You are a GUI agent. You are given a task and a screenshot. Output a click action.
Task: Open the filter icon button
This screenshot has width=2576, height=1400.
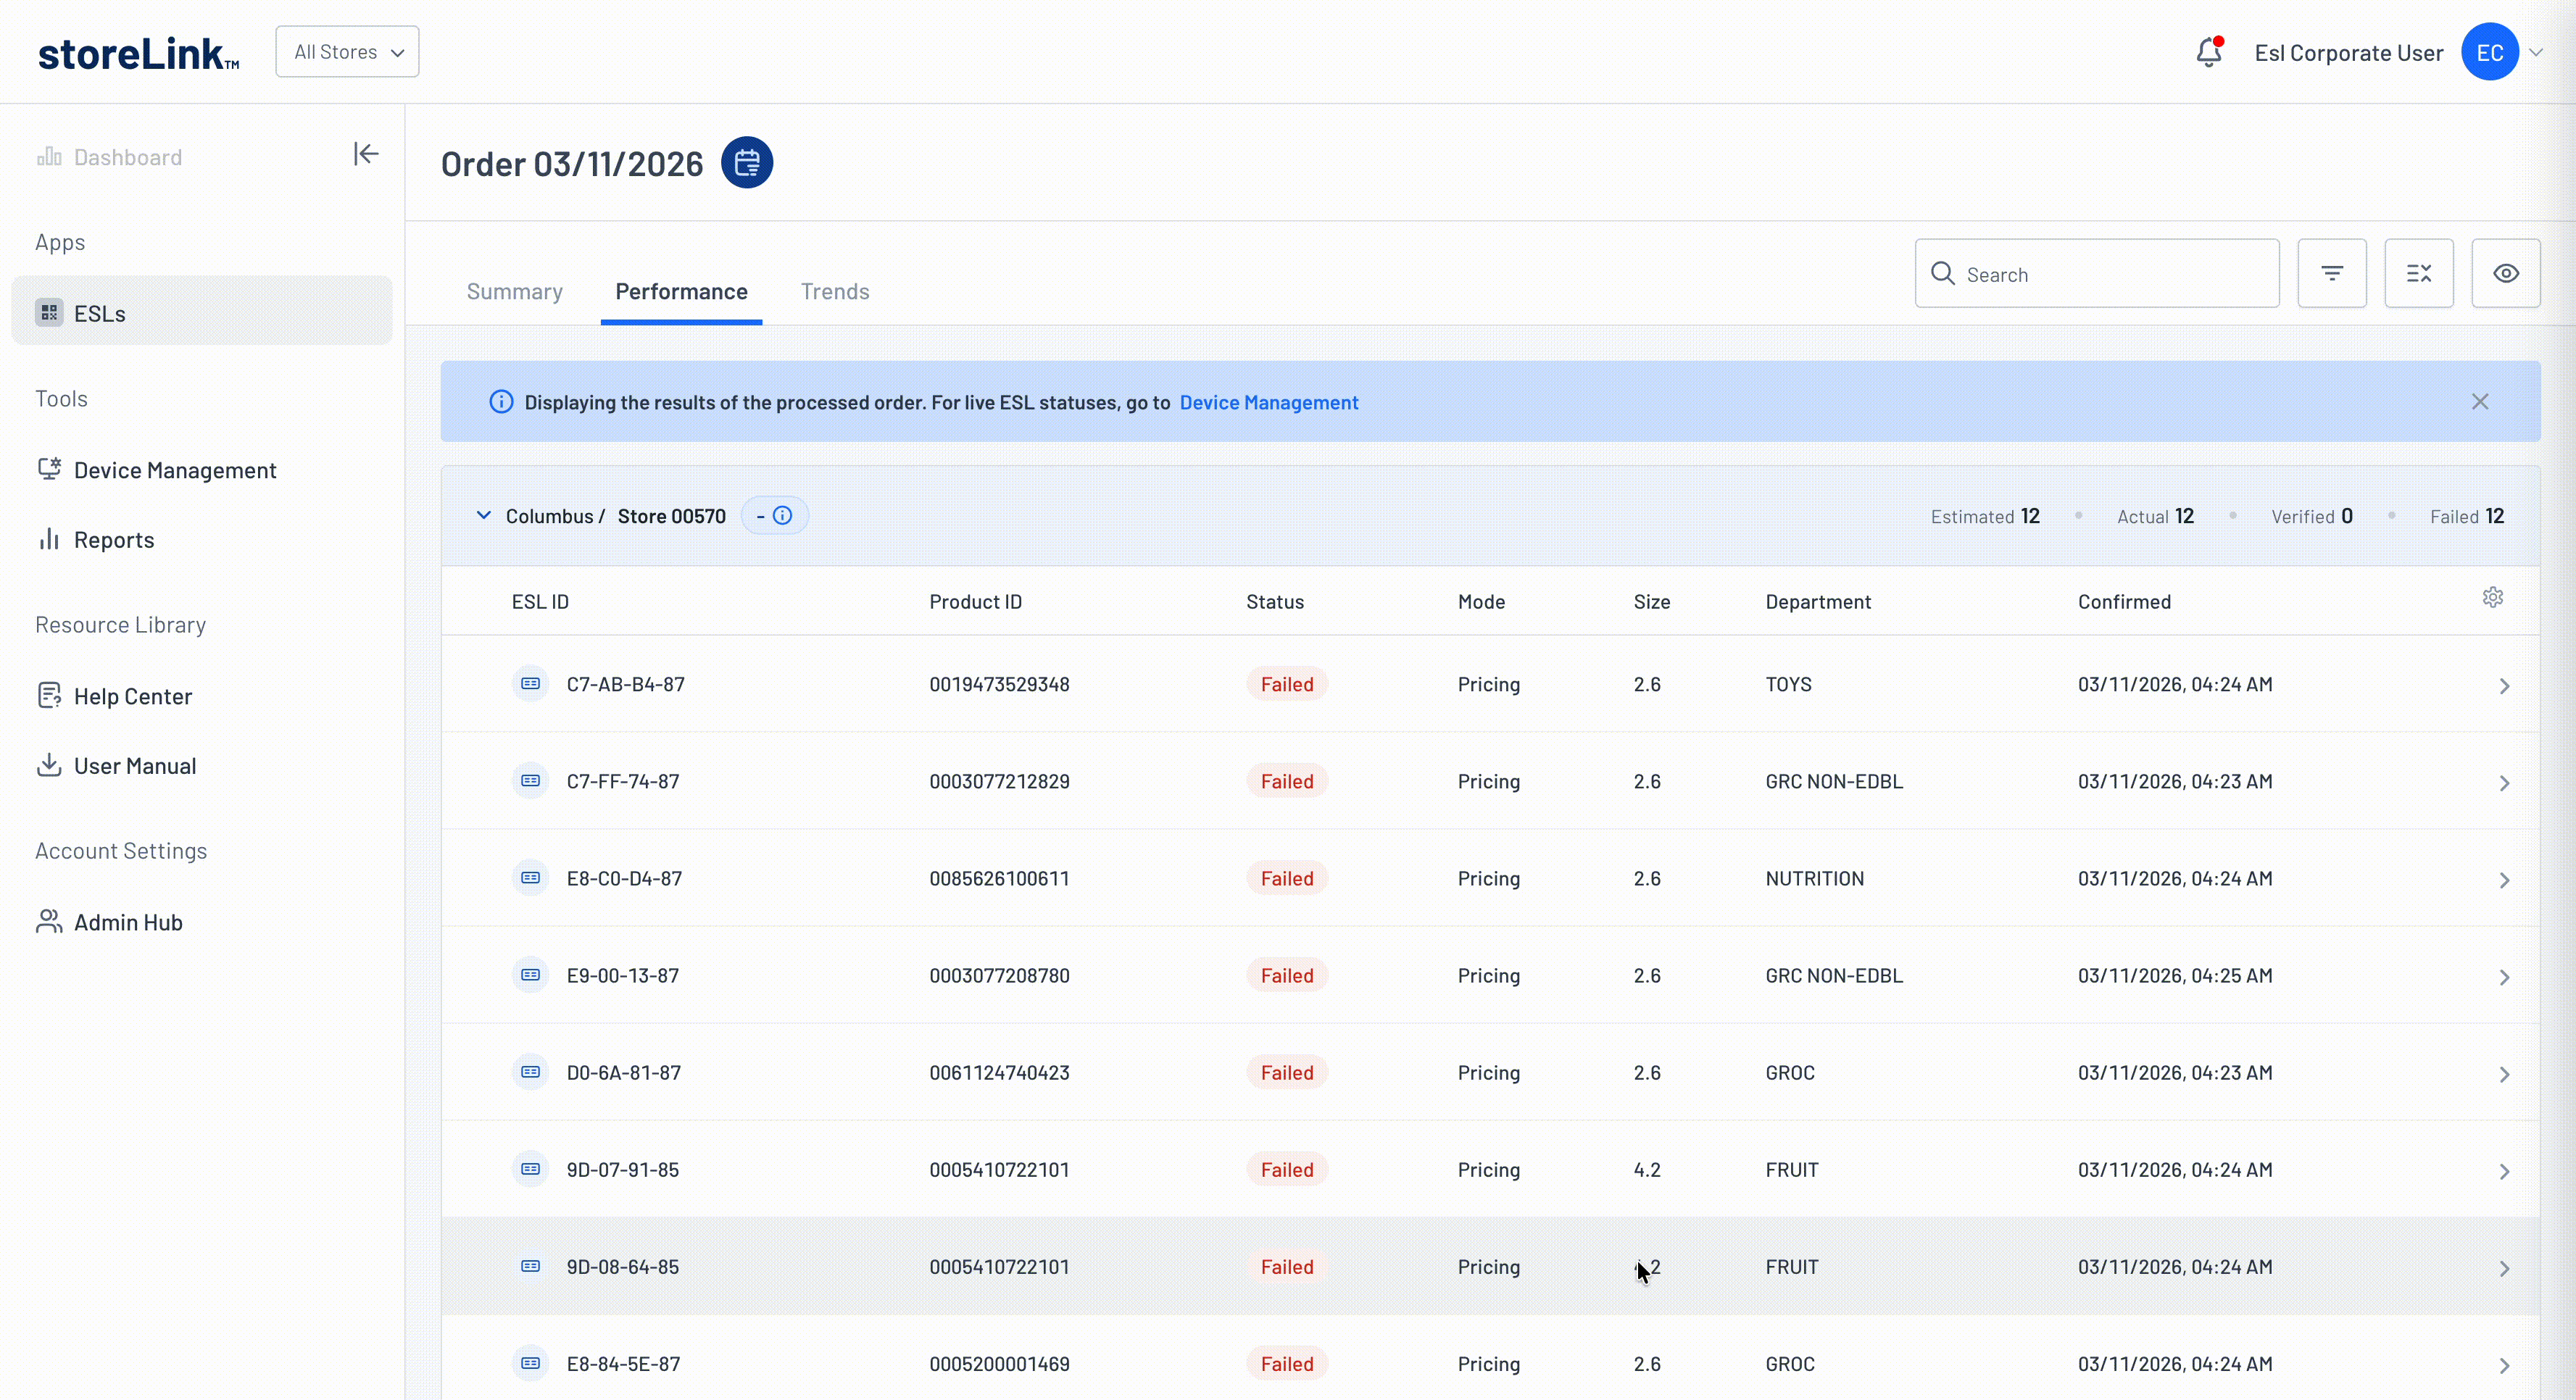click(2332, 273)
